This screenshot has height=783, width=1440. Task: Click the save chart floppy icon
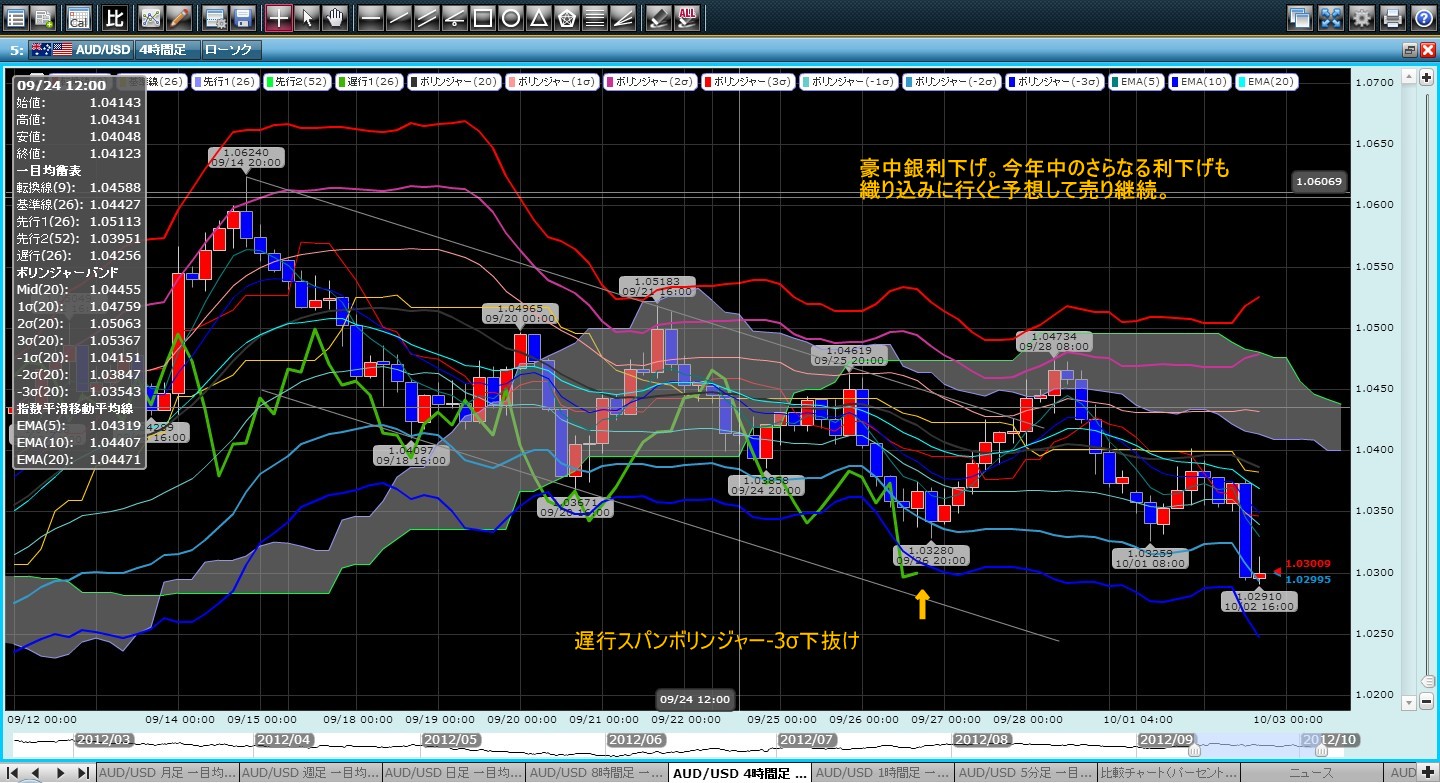pos(241,17)
